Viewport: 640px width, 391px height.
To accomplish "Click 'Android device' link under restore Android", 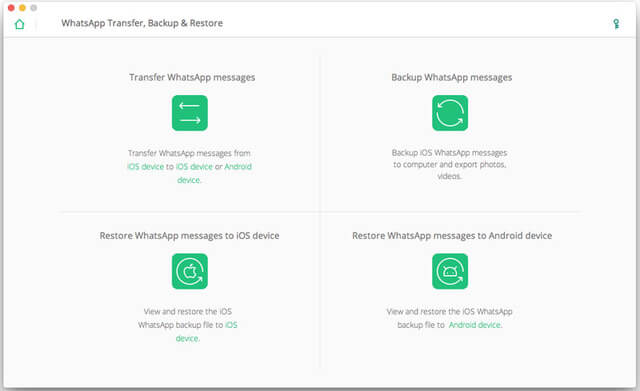I will click(475, 325).
